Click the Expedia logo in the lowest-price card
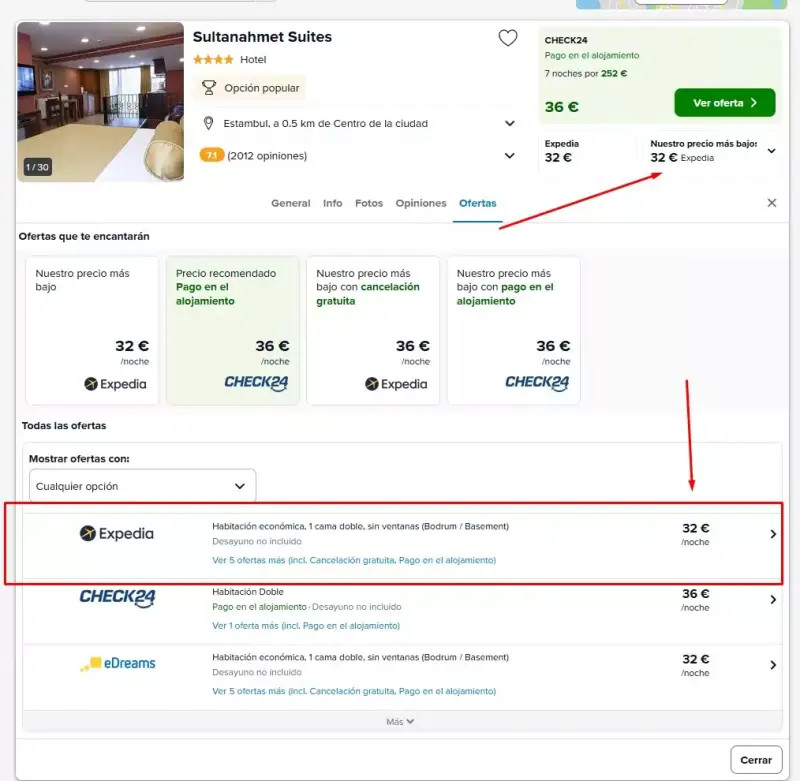 click(x=115, y=384)
